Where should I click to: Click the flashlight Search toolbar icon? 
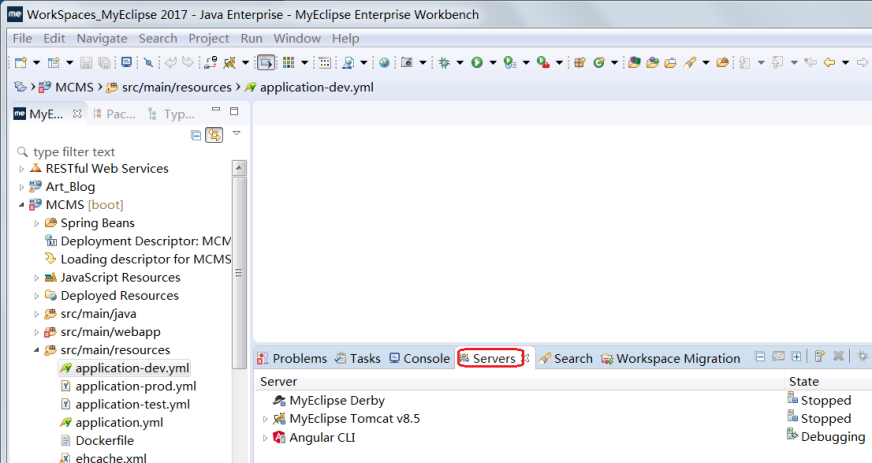690,63
